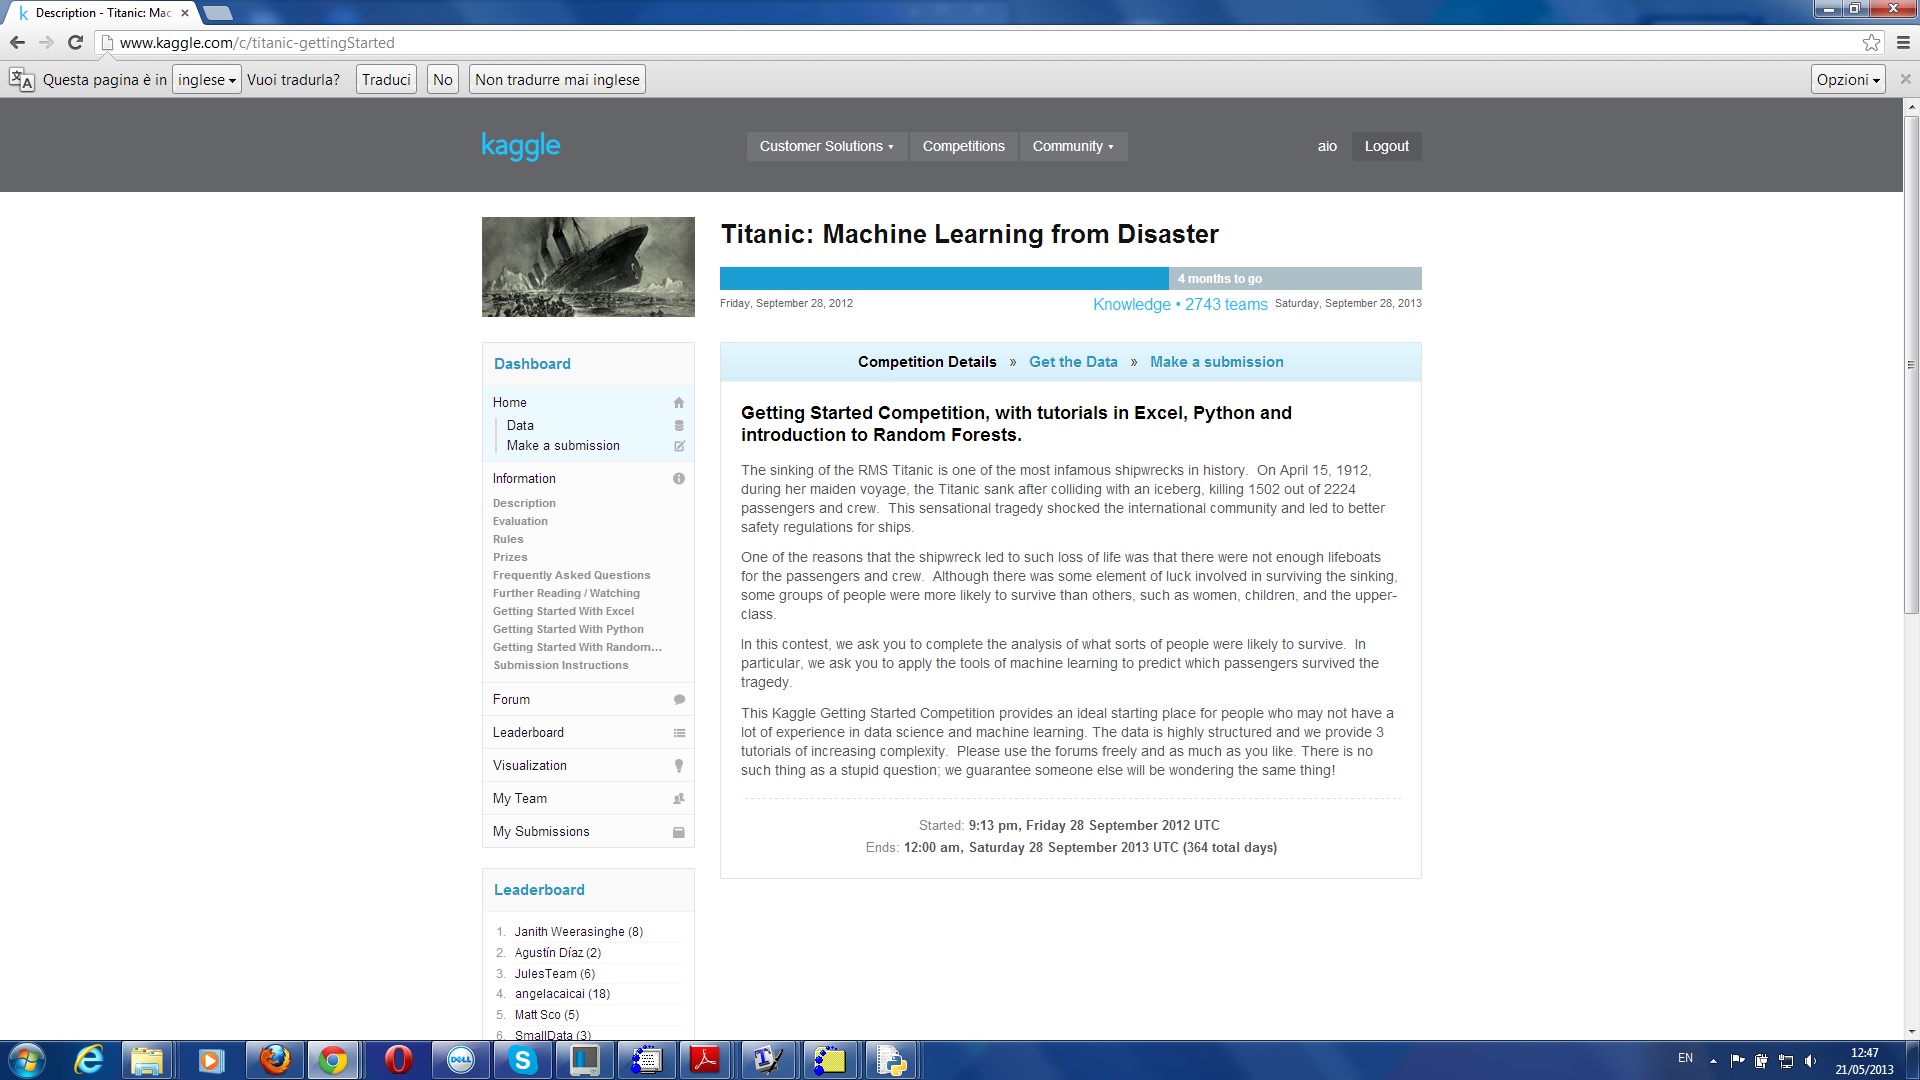The height and width of the screenshot is (1080, 1920).
Task: Show hidden system tray icons arrow
Action: click(x=1713, y=1061)
